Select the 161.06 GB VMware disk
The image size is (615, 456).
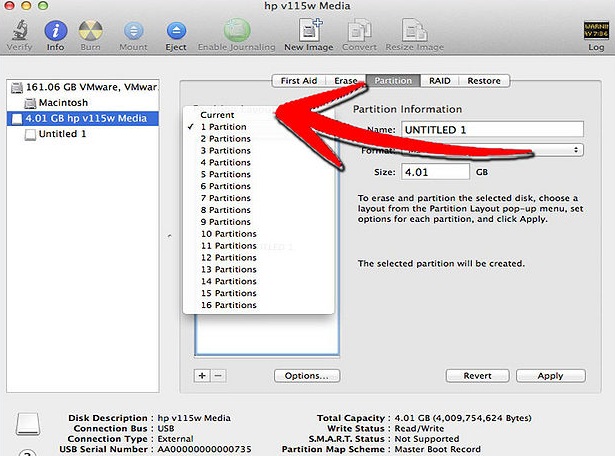tap(83, 87)
